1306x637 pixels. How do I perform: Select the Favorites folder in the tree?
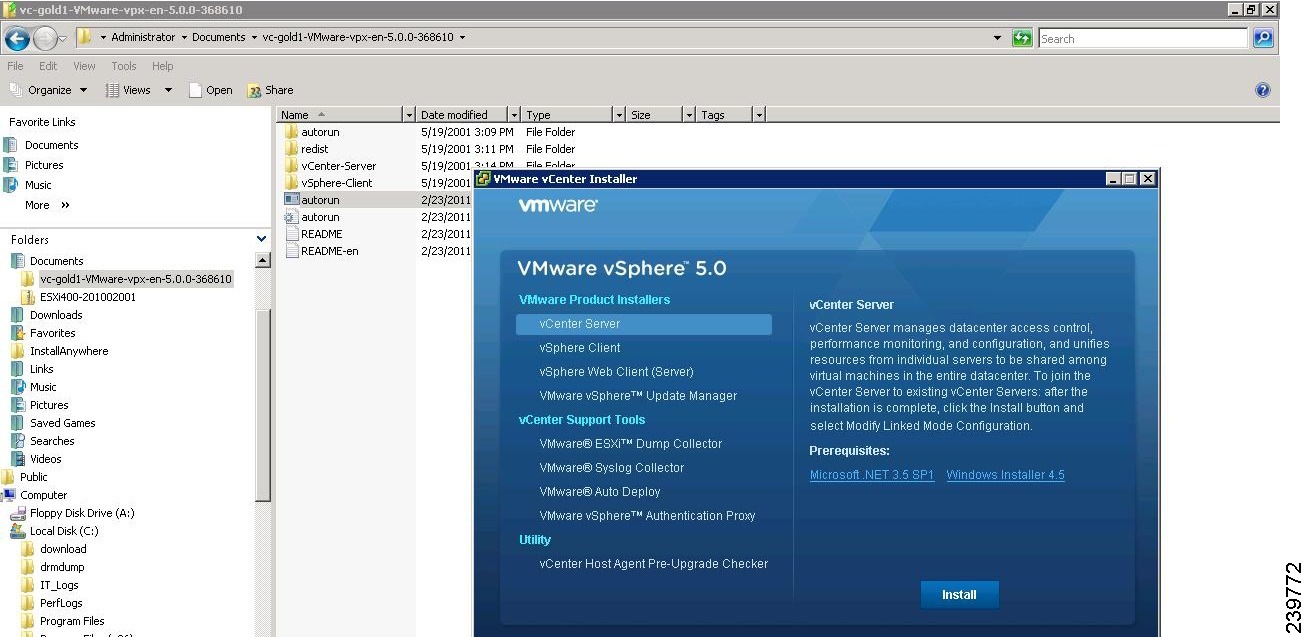[52, 333]
